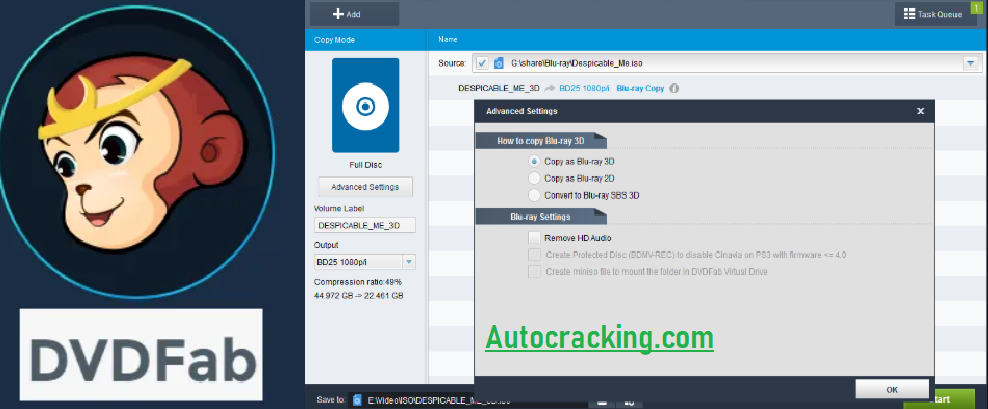Click the Save to ISO file icon
The image size is (988, 409).
pyautogui.click(x=357, y=400)
